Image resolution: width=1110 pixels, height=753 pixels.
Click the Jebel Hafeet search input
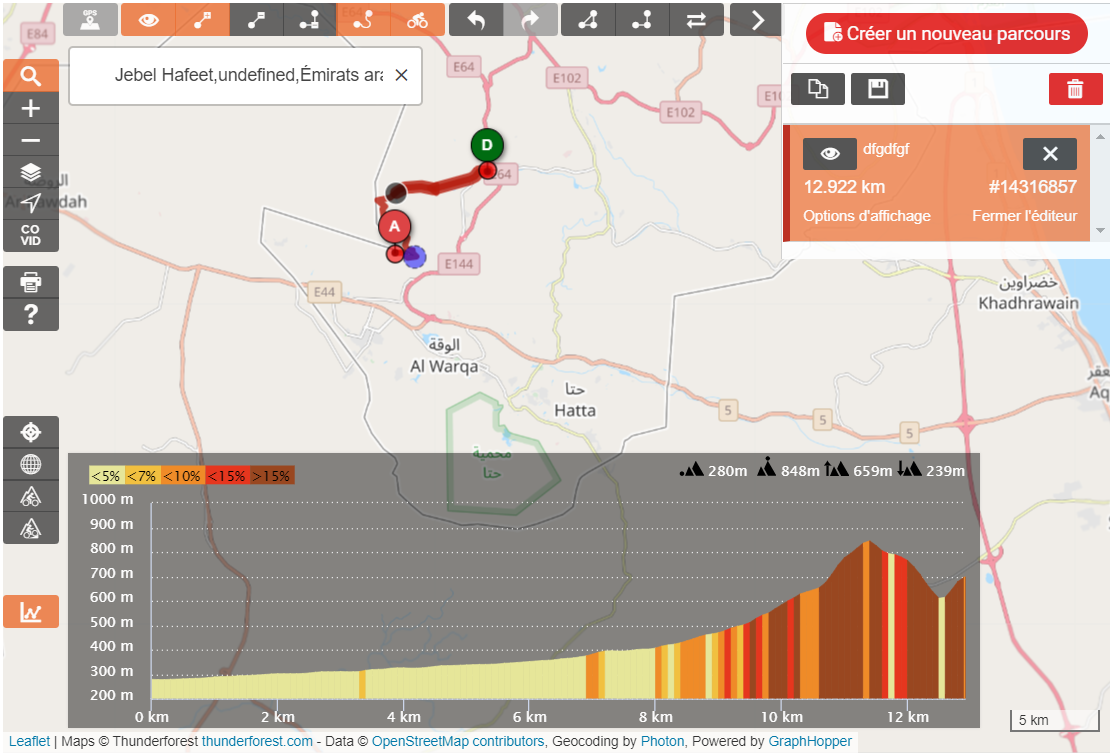pos(248,75)
